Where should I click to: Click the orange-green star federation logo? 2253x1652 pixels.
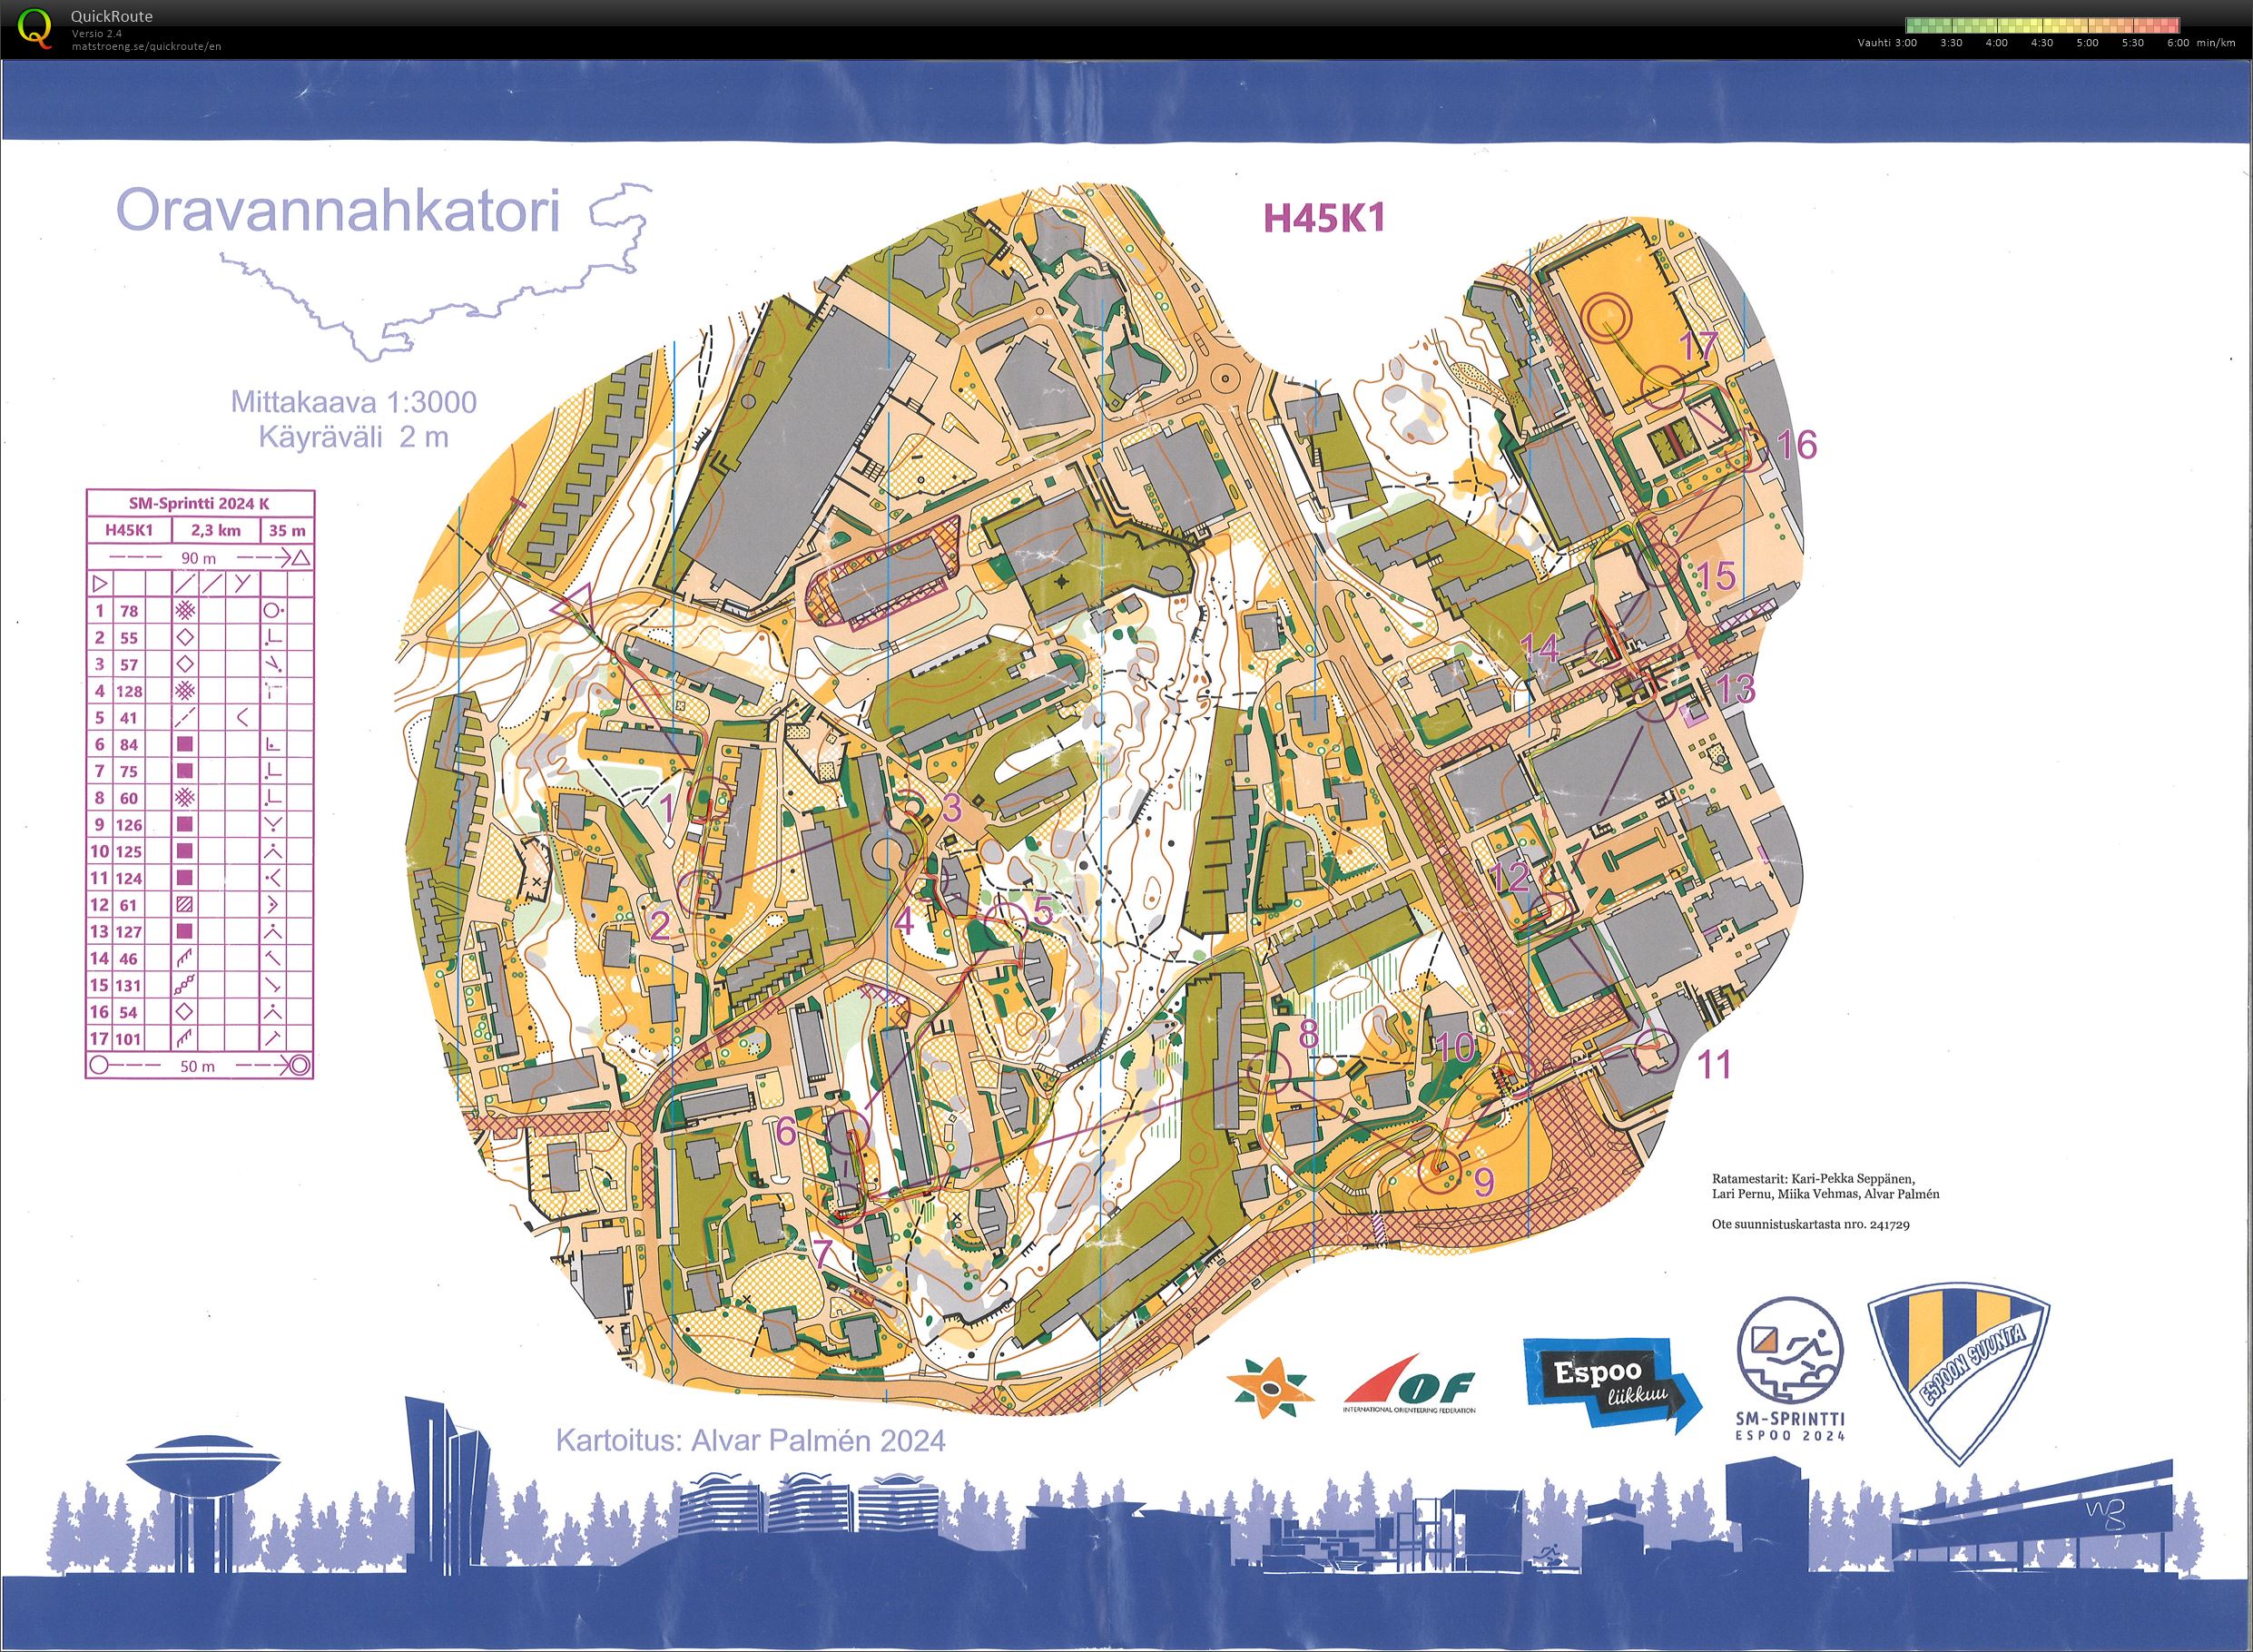pos(1270,1388)
